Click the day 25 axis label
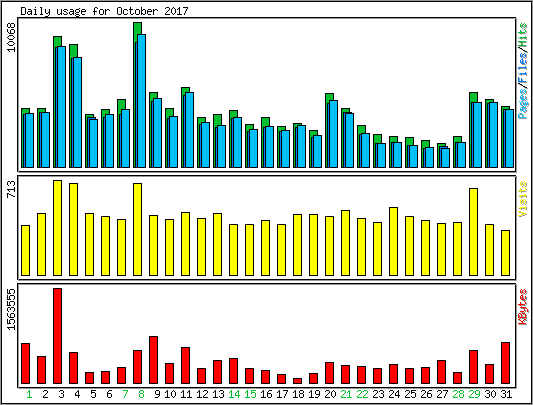The image size is (533, 405). [410, 394]
